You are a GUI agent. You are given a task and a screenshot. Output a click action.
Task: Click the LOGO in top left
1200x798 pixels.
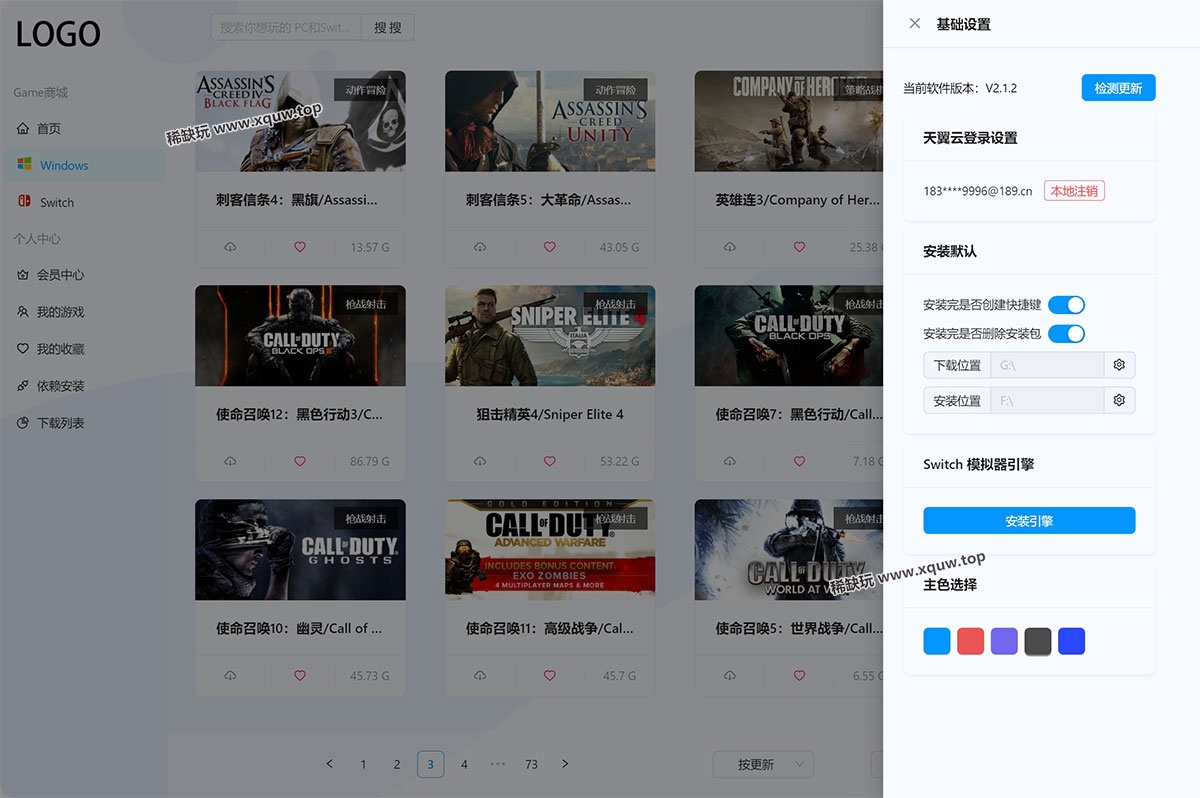point(59,34)
